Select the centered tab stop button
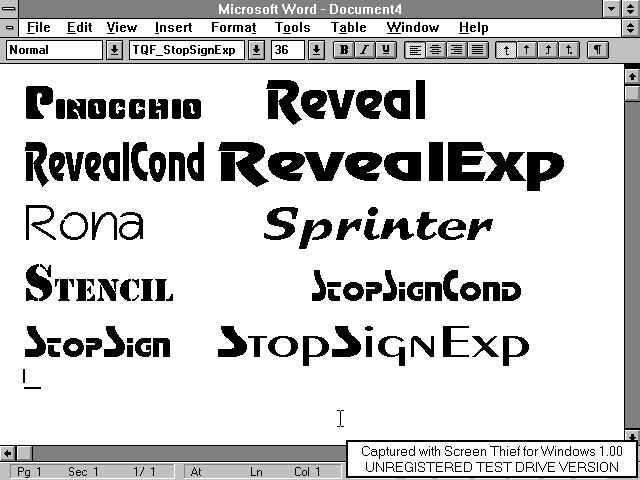The height and width of the screenshot is (480, 640). click(x=527, y=50)
